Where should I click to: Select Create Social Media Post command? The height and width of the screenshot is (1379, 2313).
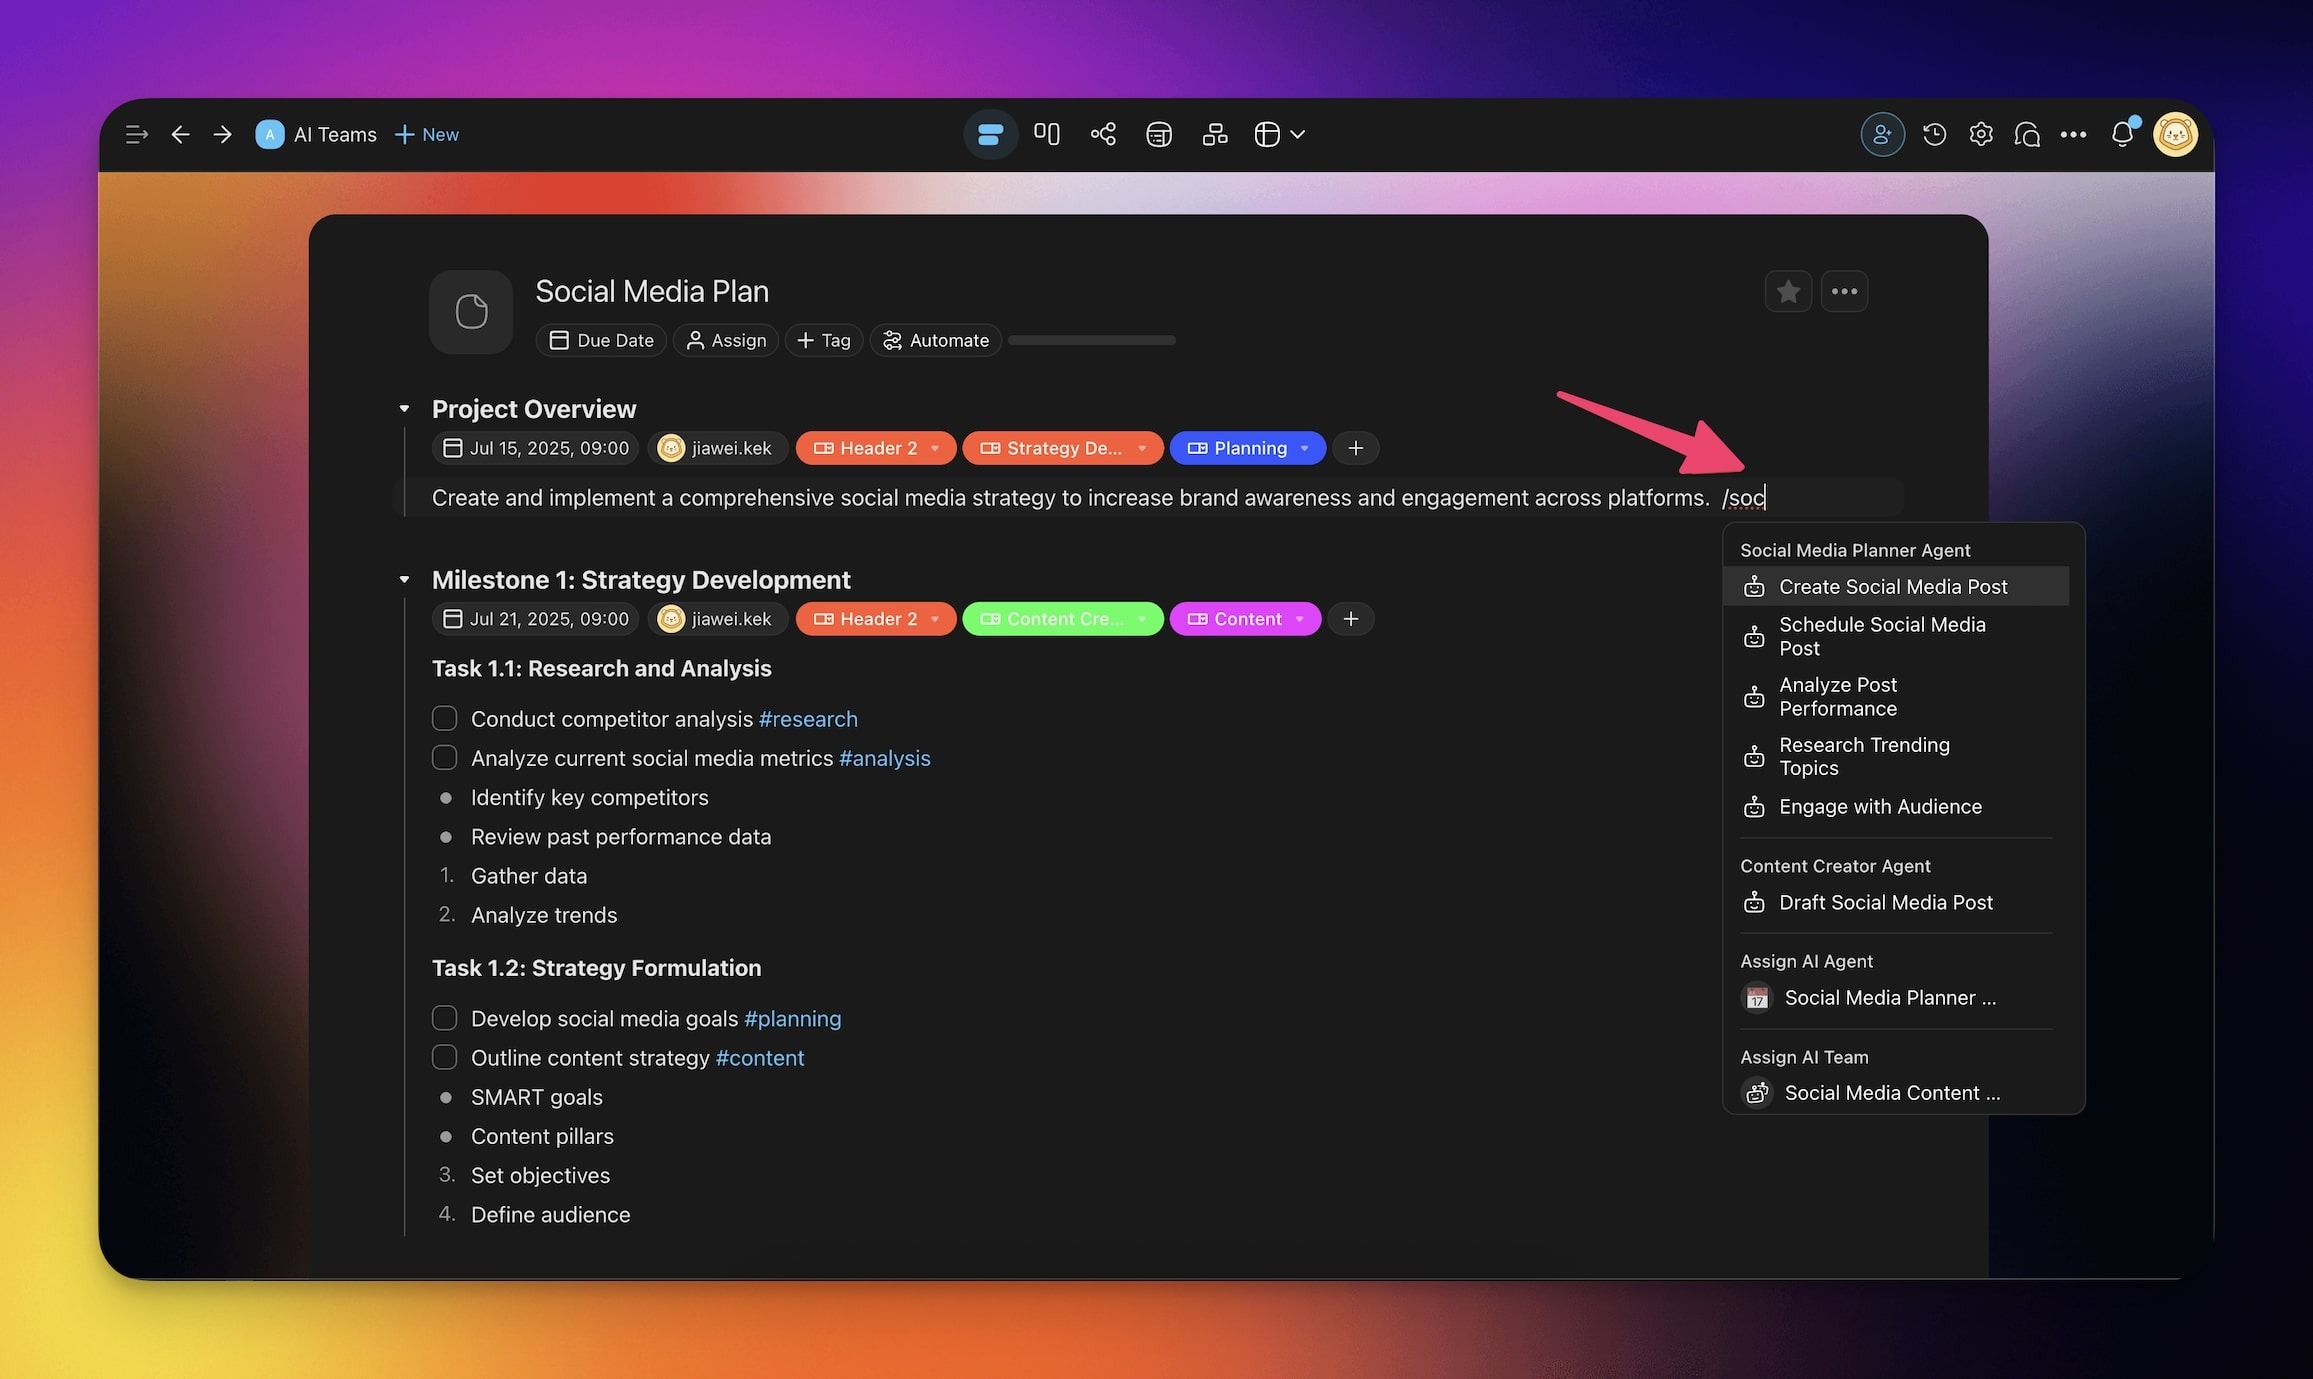(1892, 587)
